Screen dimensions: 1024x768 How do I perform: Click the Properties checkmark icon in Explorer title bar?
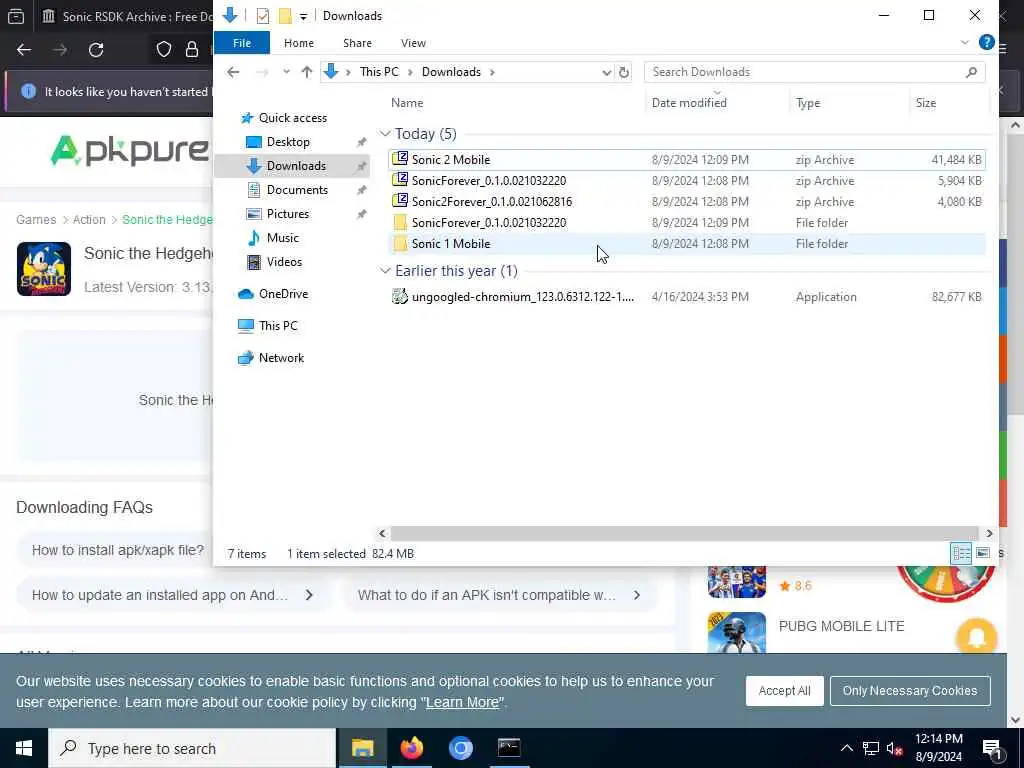[x=263, y=16]
